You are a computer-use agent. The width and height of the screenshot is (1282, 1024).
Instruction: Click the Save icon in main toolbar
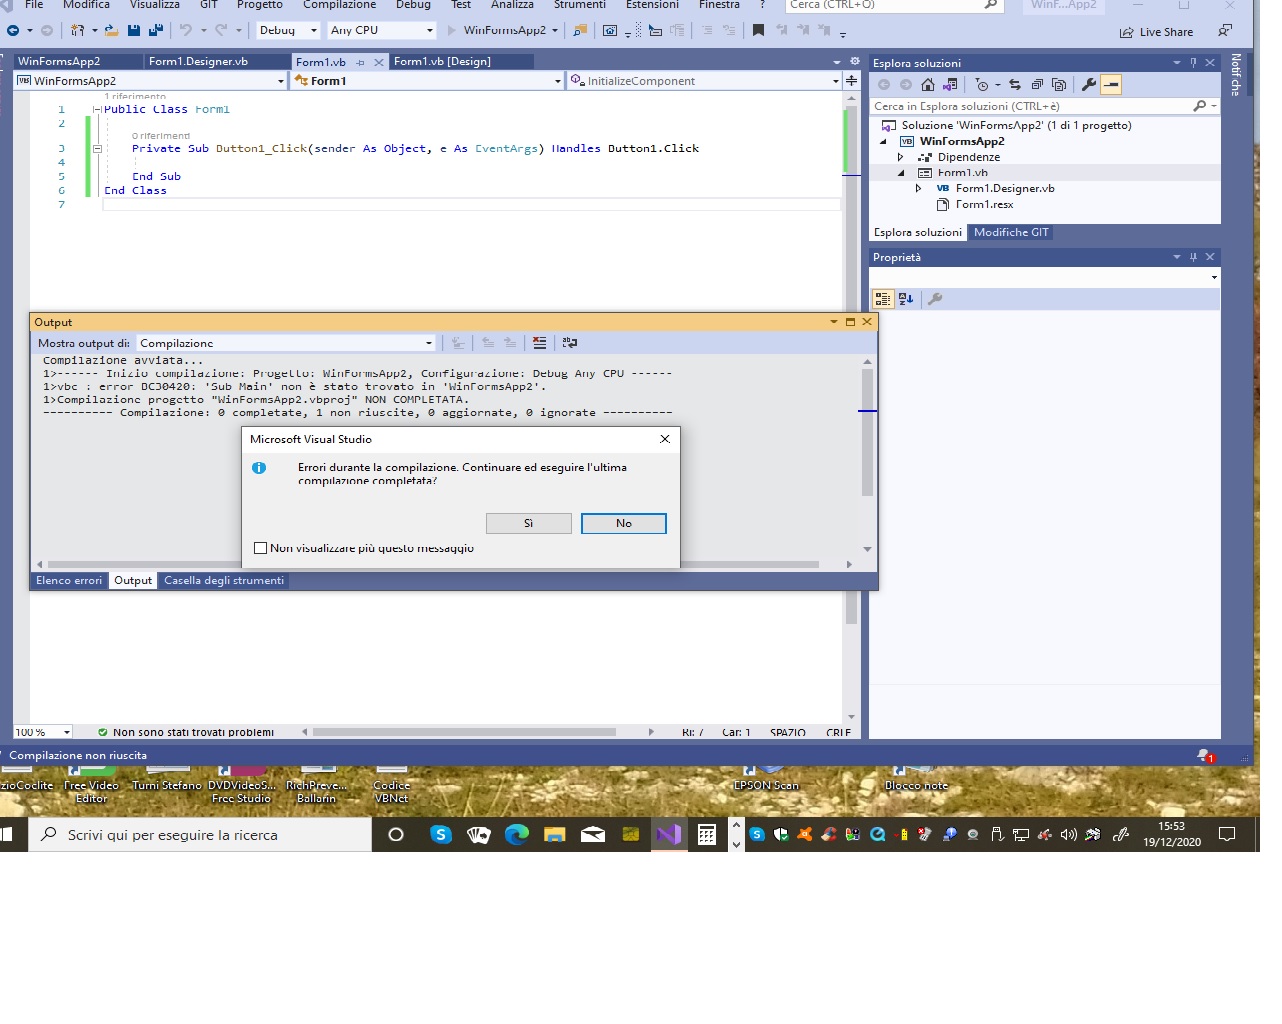[x=134, y=30]
